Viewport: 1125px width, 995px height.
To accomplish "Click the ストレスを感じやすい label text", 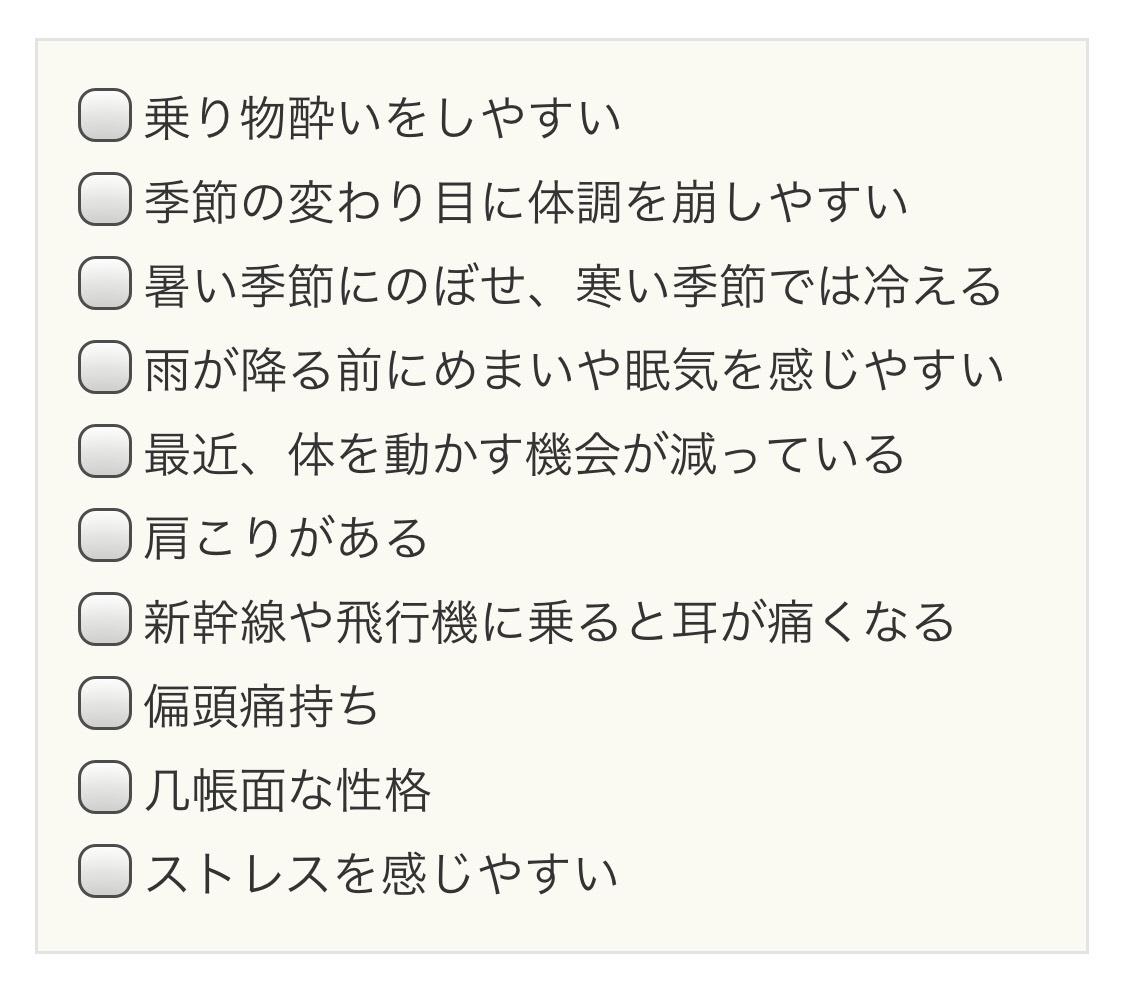I will click(x=381, y=874).
